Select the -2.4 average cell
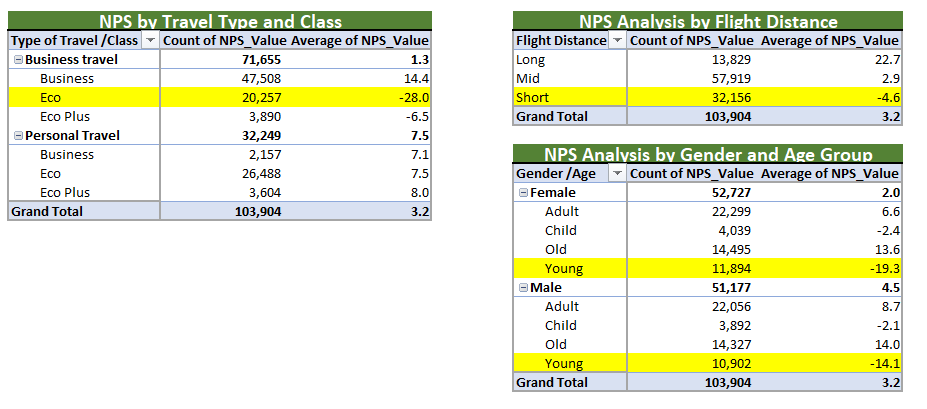Image resolution: width=927 pixels, height=409 pixels. (x=889, y=231)
